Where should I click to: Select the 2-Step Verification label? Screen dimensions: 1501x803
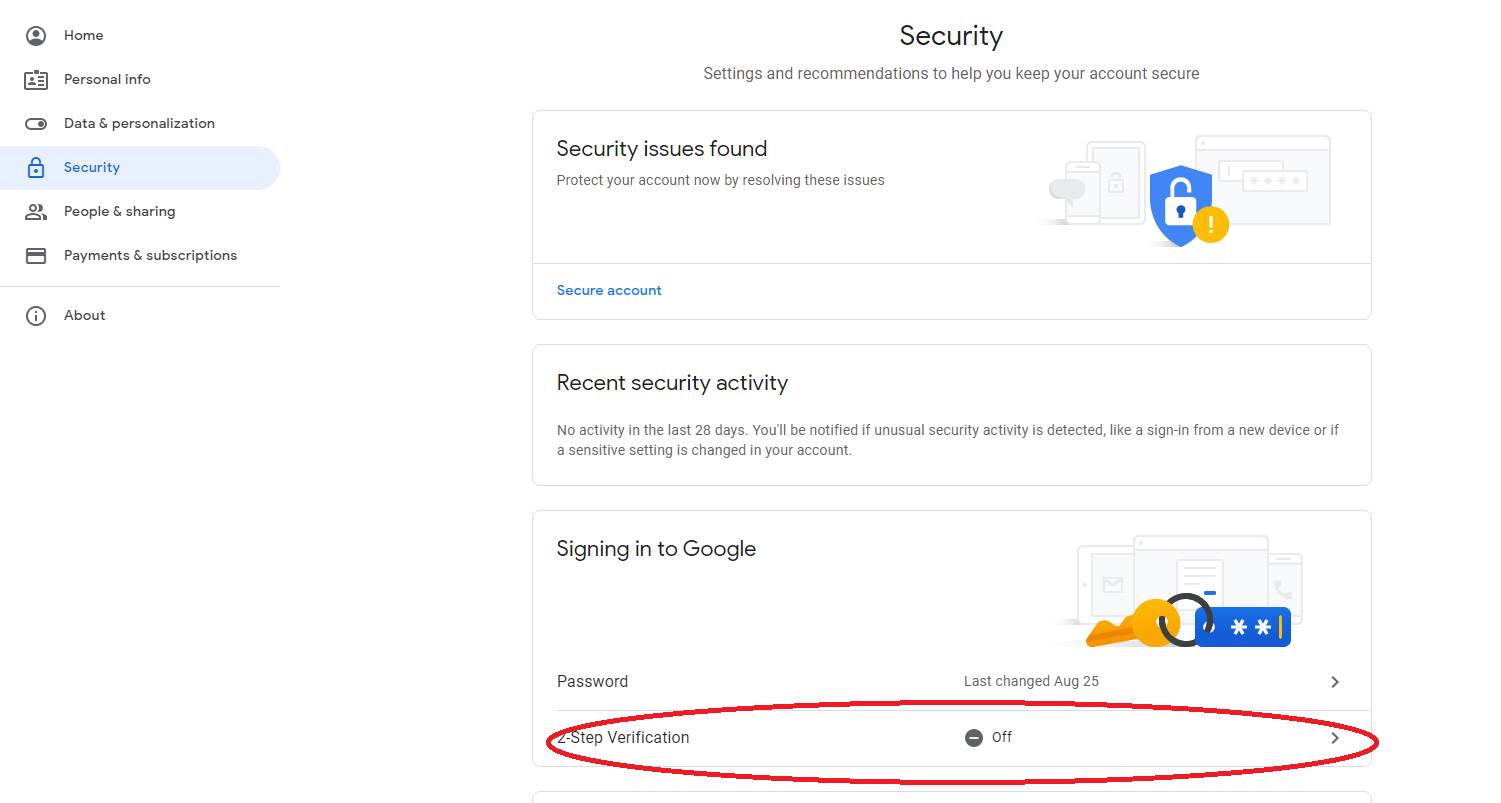(x=625, y=738)
